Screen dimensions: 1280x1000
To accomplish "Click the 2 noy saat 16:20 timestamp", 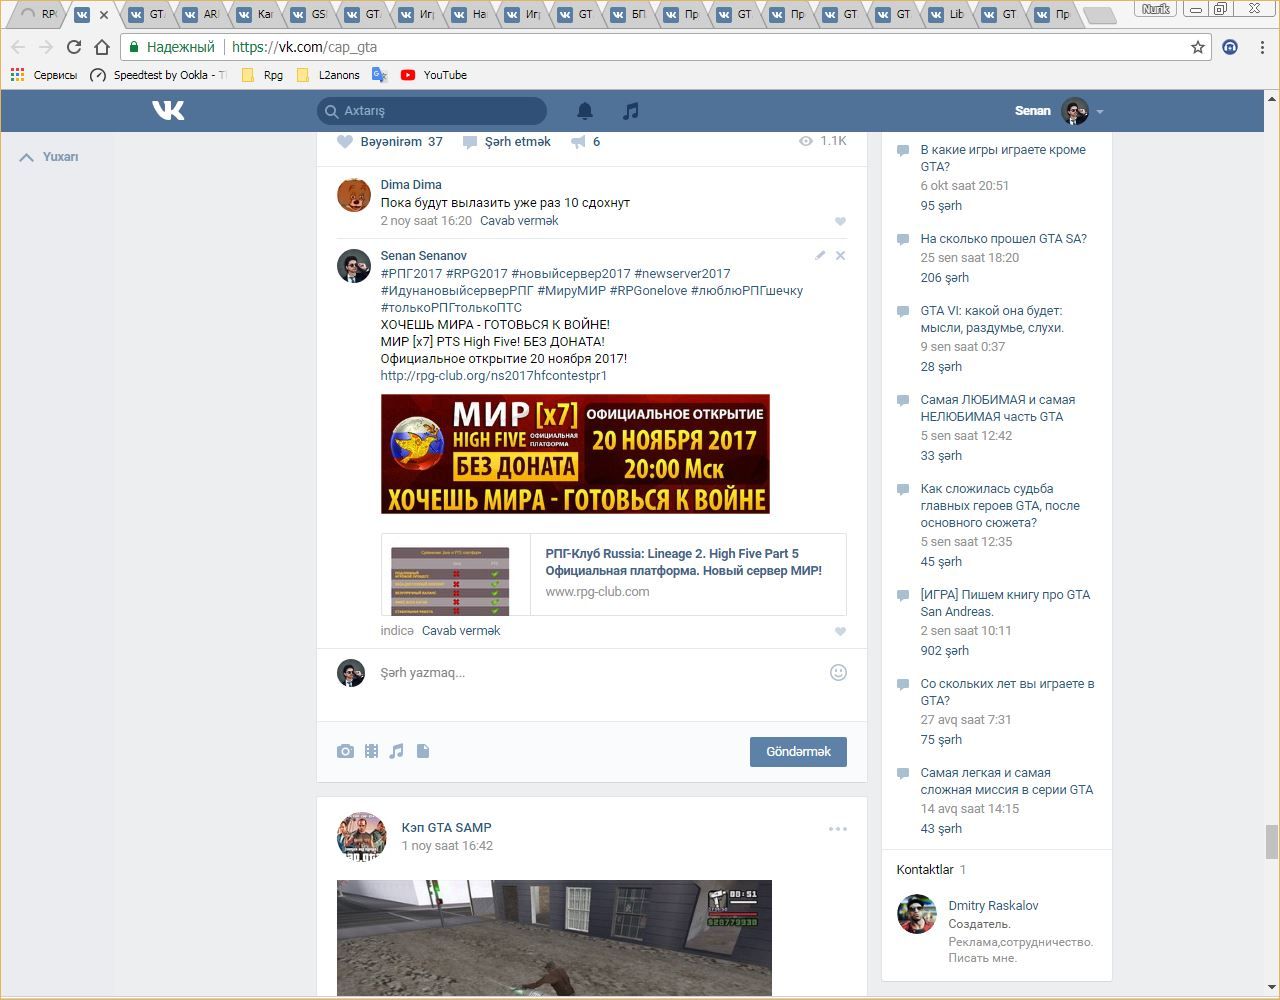I will [426, 221].
